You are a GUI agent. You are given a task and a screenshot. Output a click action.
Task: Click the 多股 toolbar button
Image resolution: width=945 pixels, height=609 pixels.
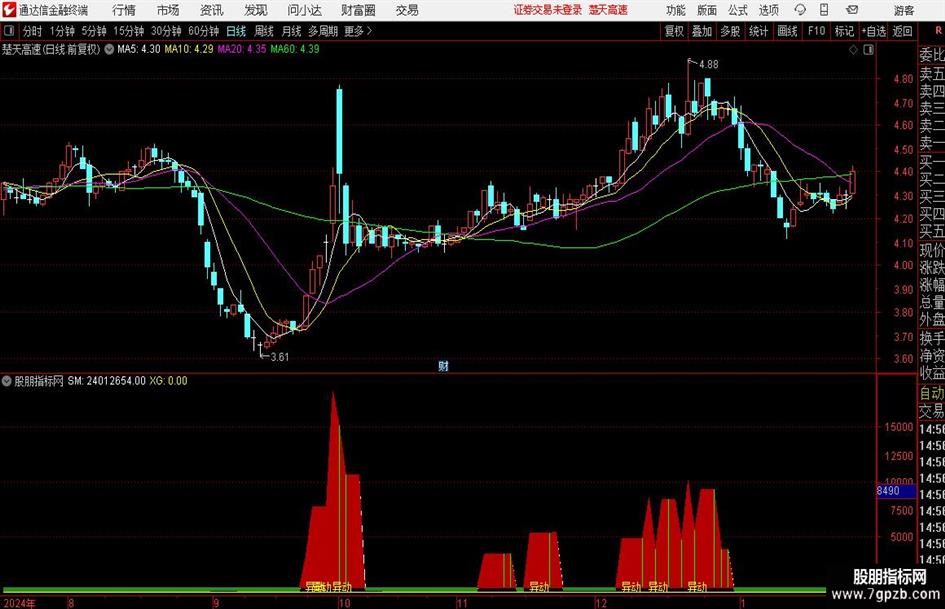(x=730, y=31)
